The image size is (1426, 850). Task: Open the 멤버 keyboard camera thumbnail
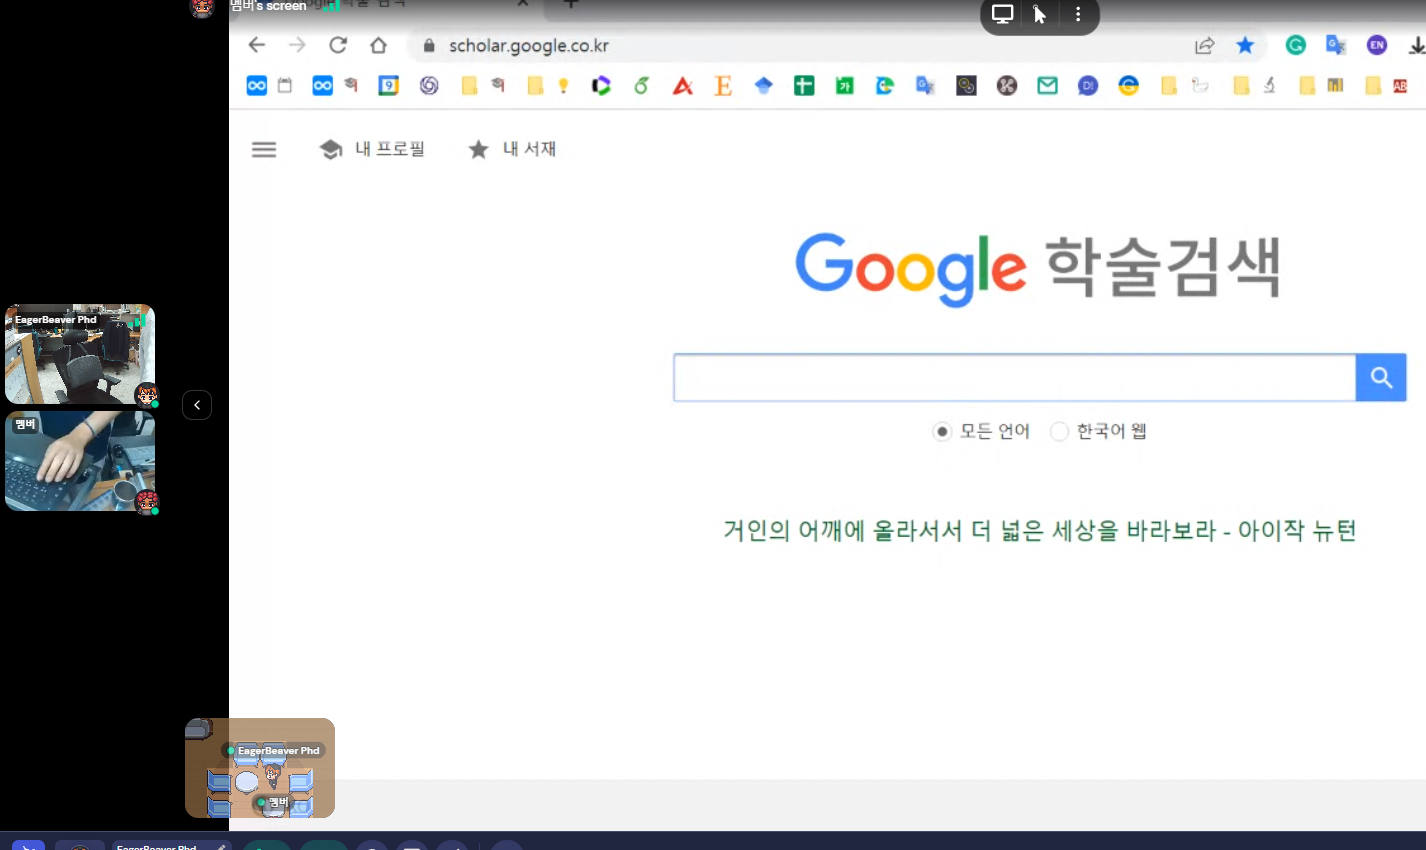(x=80, y=461)
